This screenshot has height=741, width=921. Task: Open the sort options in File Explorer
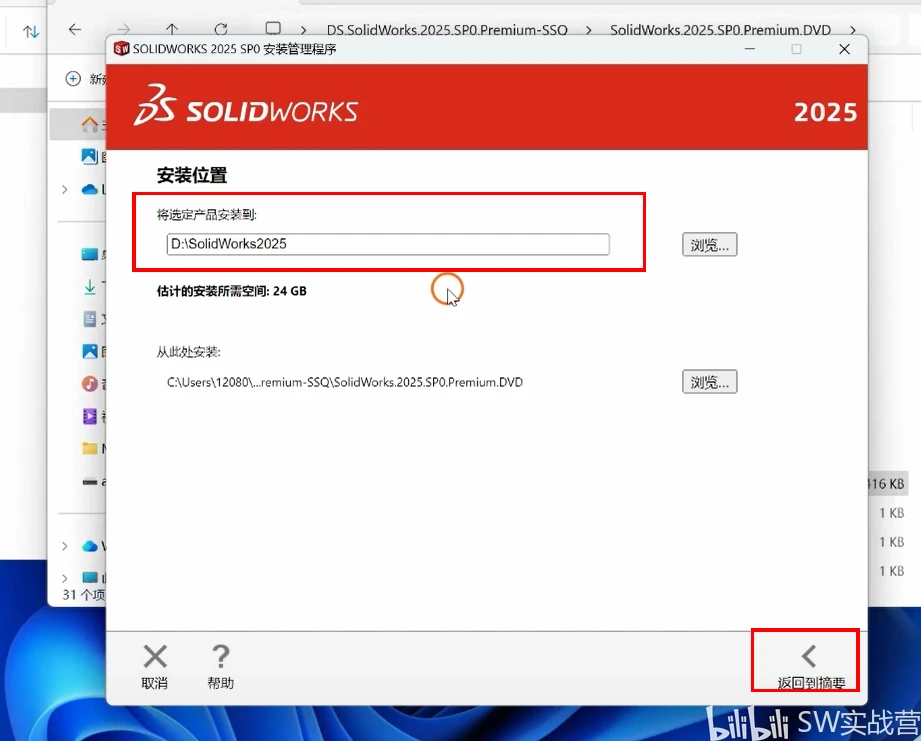coord(31,31)
